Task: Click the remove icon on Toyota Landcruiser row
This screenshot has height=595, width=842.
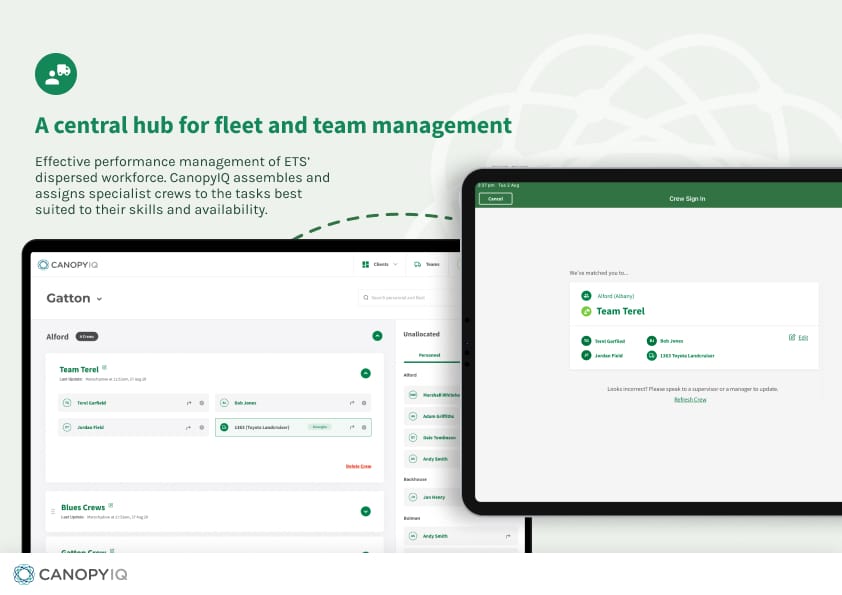Action: tap(364, 427)
